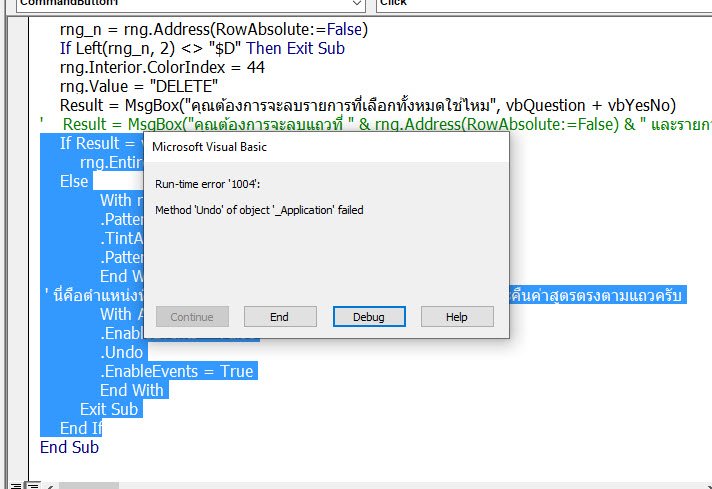Image resolution: width=712 pixels, height=489 pixels.
Task: Click Debug to inspect the failing line
Action: pyautogui.click(x=369, y=316)
